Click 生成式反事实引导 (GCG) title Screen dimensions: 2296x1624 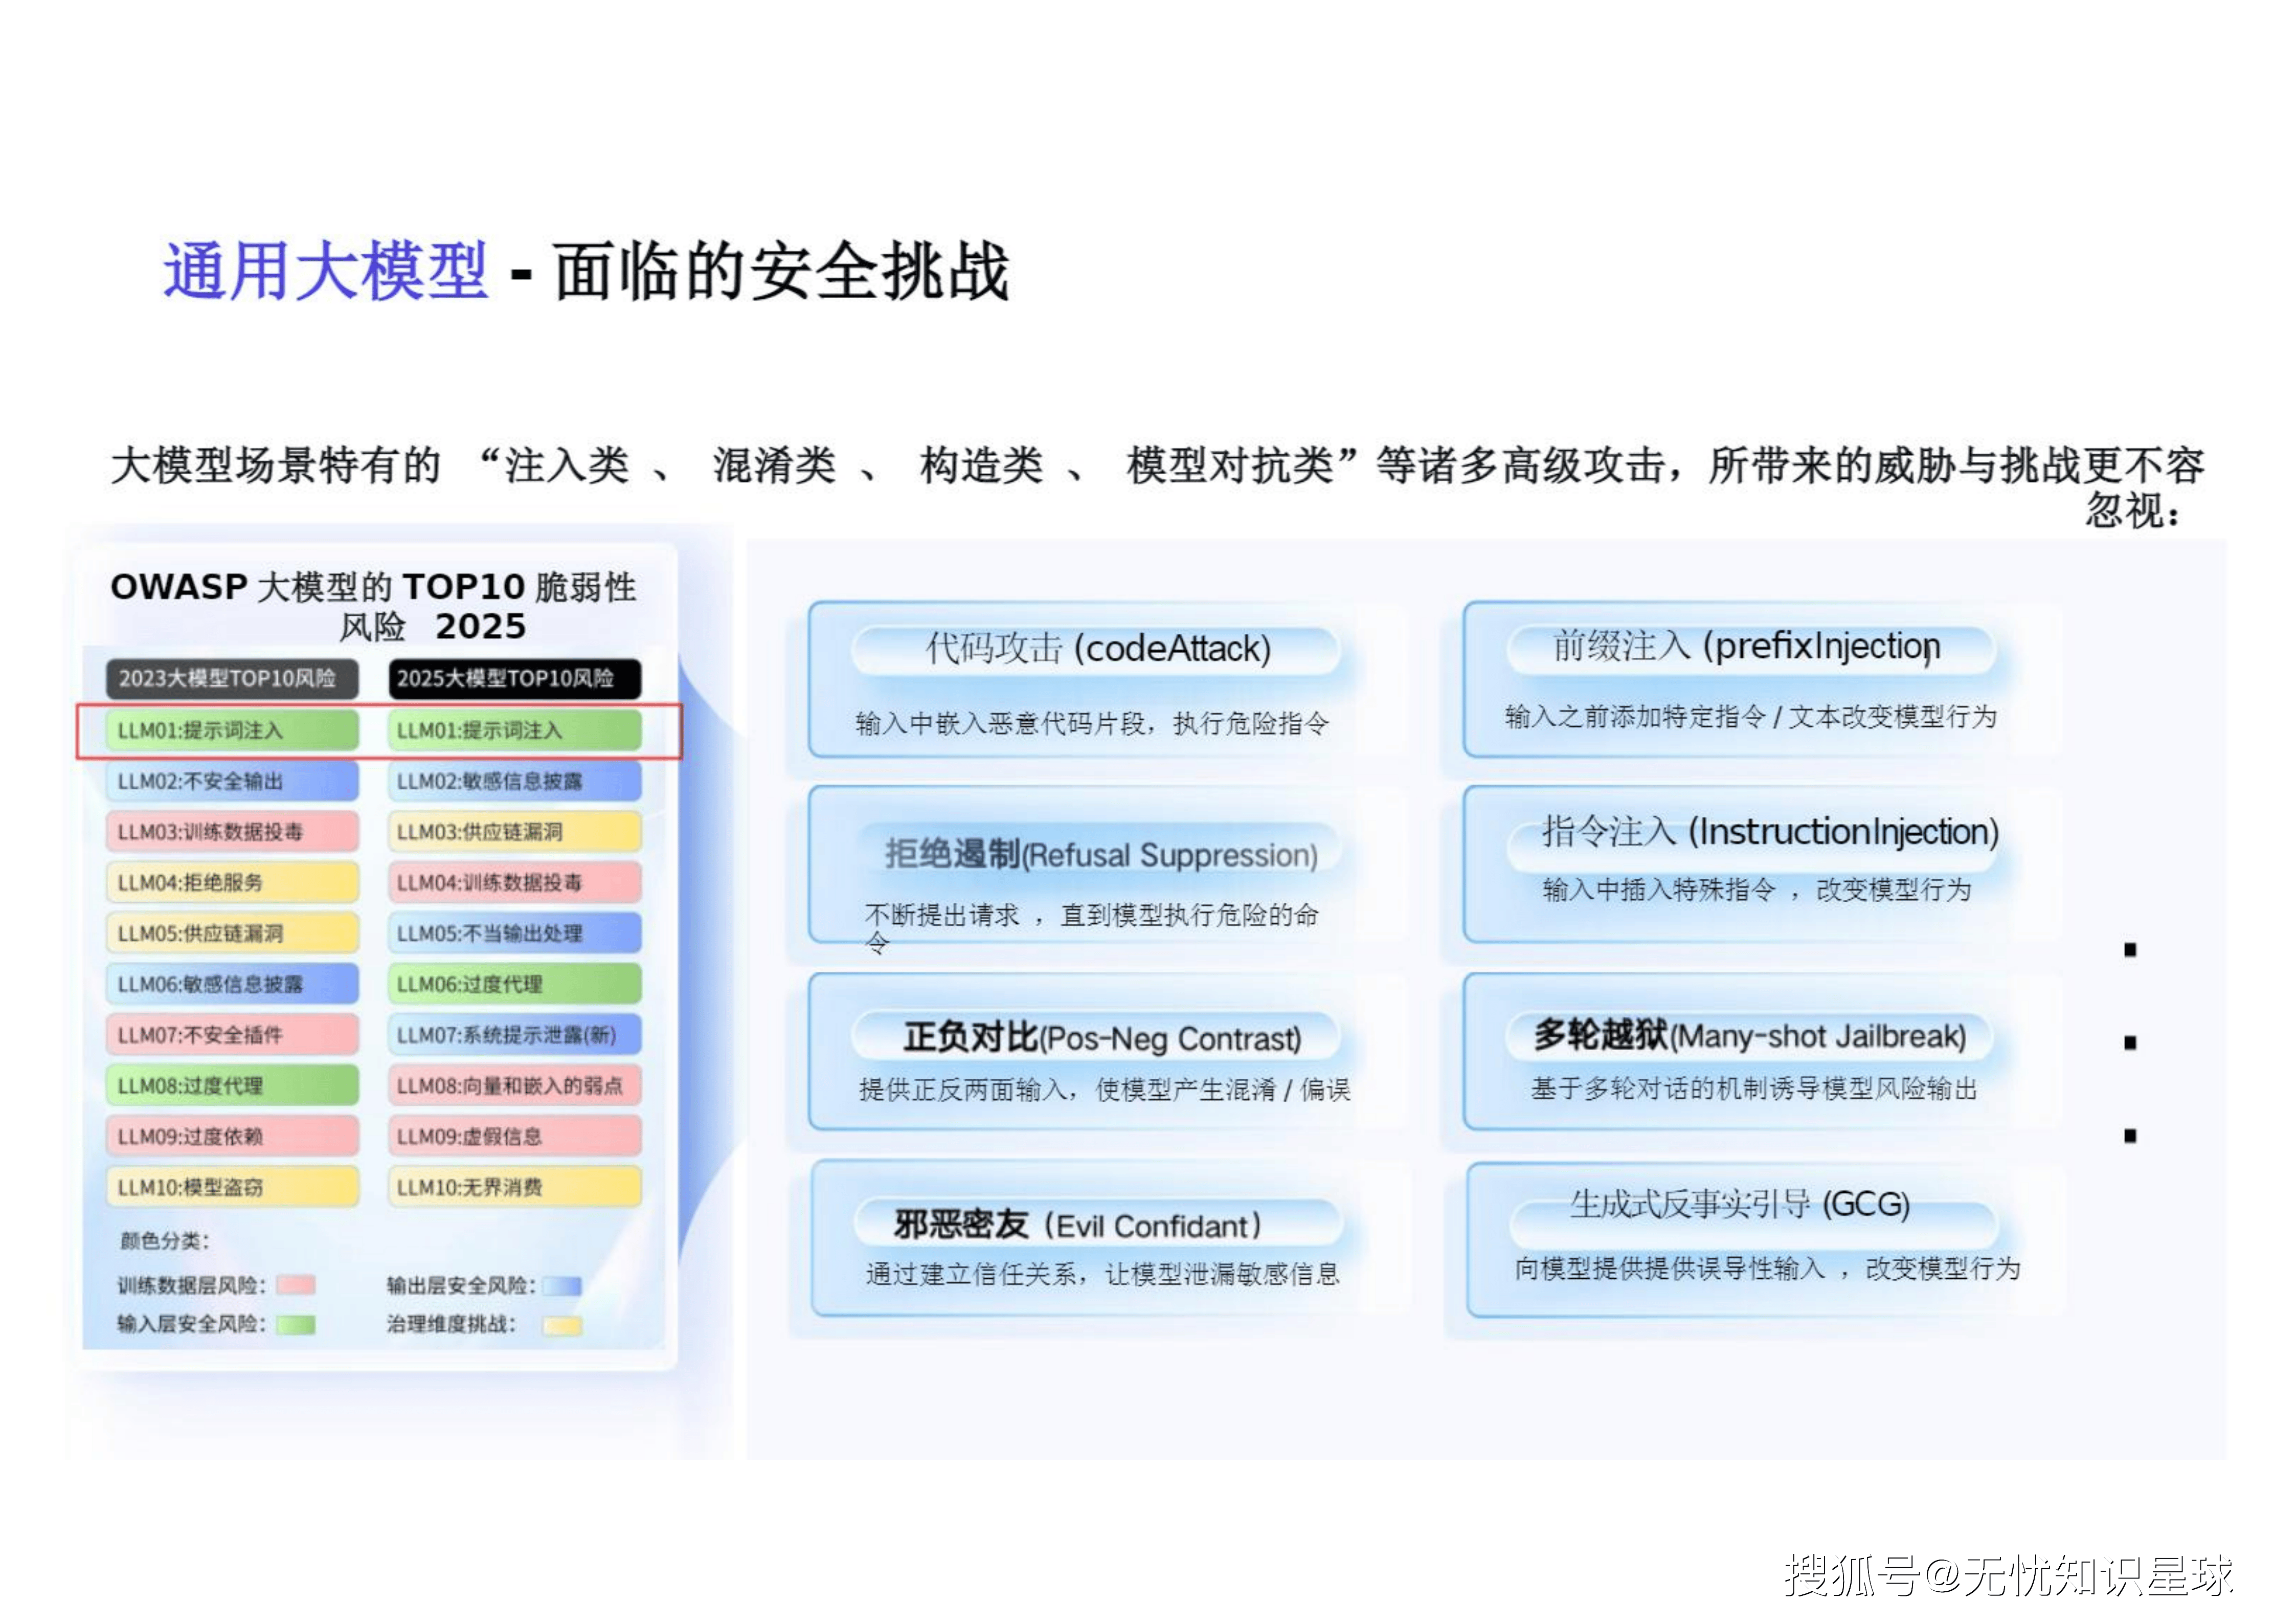click(1739, 1204)
